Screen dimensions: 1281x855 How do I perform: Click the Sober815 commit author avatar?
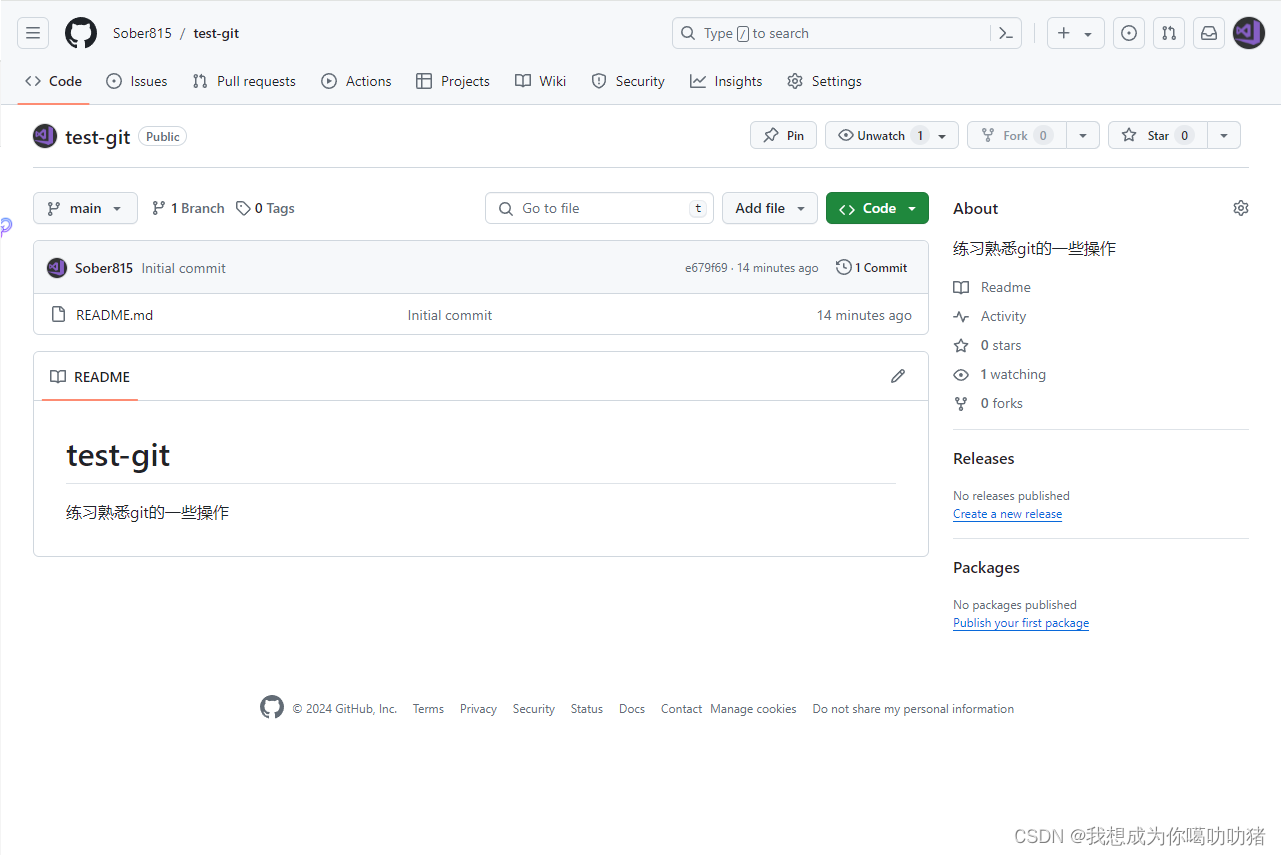click(57, 268)
